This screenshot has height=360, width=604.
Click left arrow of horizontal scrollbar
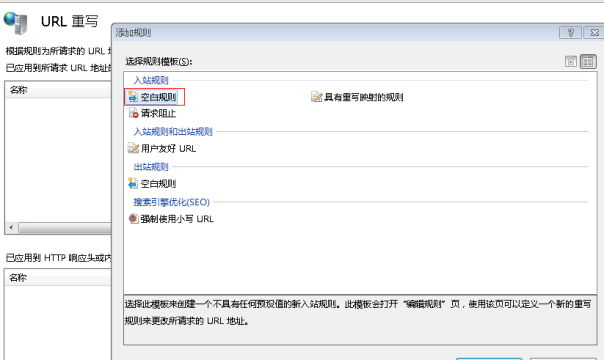[11, 228]
